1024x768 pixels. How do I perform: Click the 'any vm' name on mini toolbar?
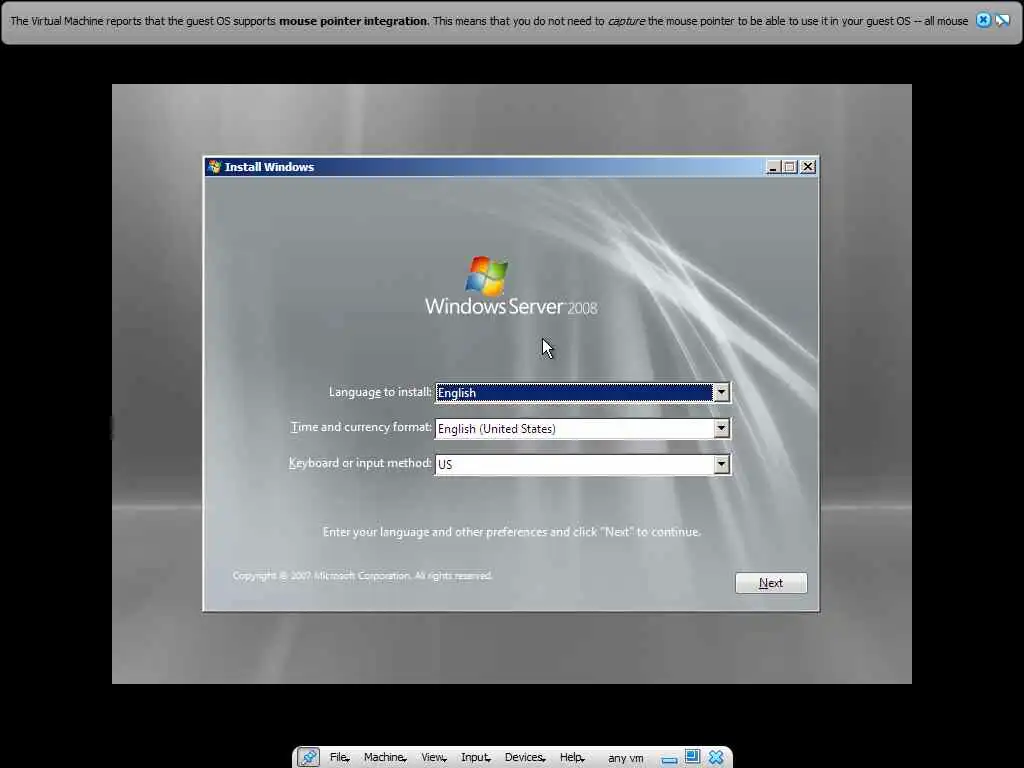pyautogui.click(x=625, y=758)
